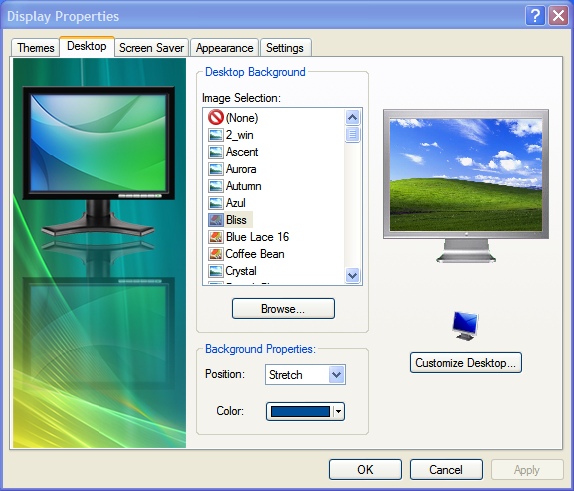Click the image icon beside 2_win
Viewport: 574px width, 491px height.
tap(216, 135)
